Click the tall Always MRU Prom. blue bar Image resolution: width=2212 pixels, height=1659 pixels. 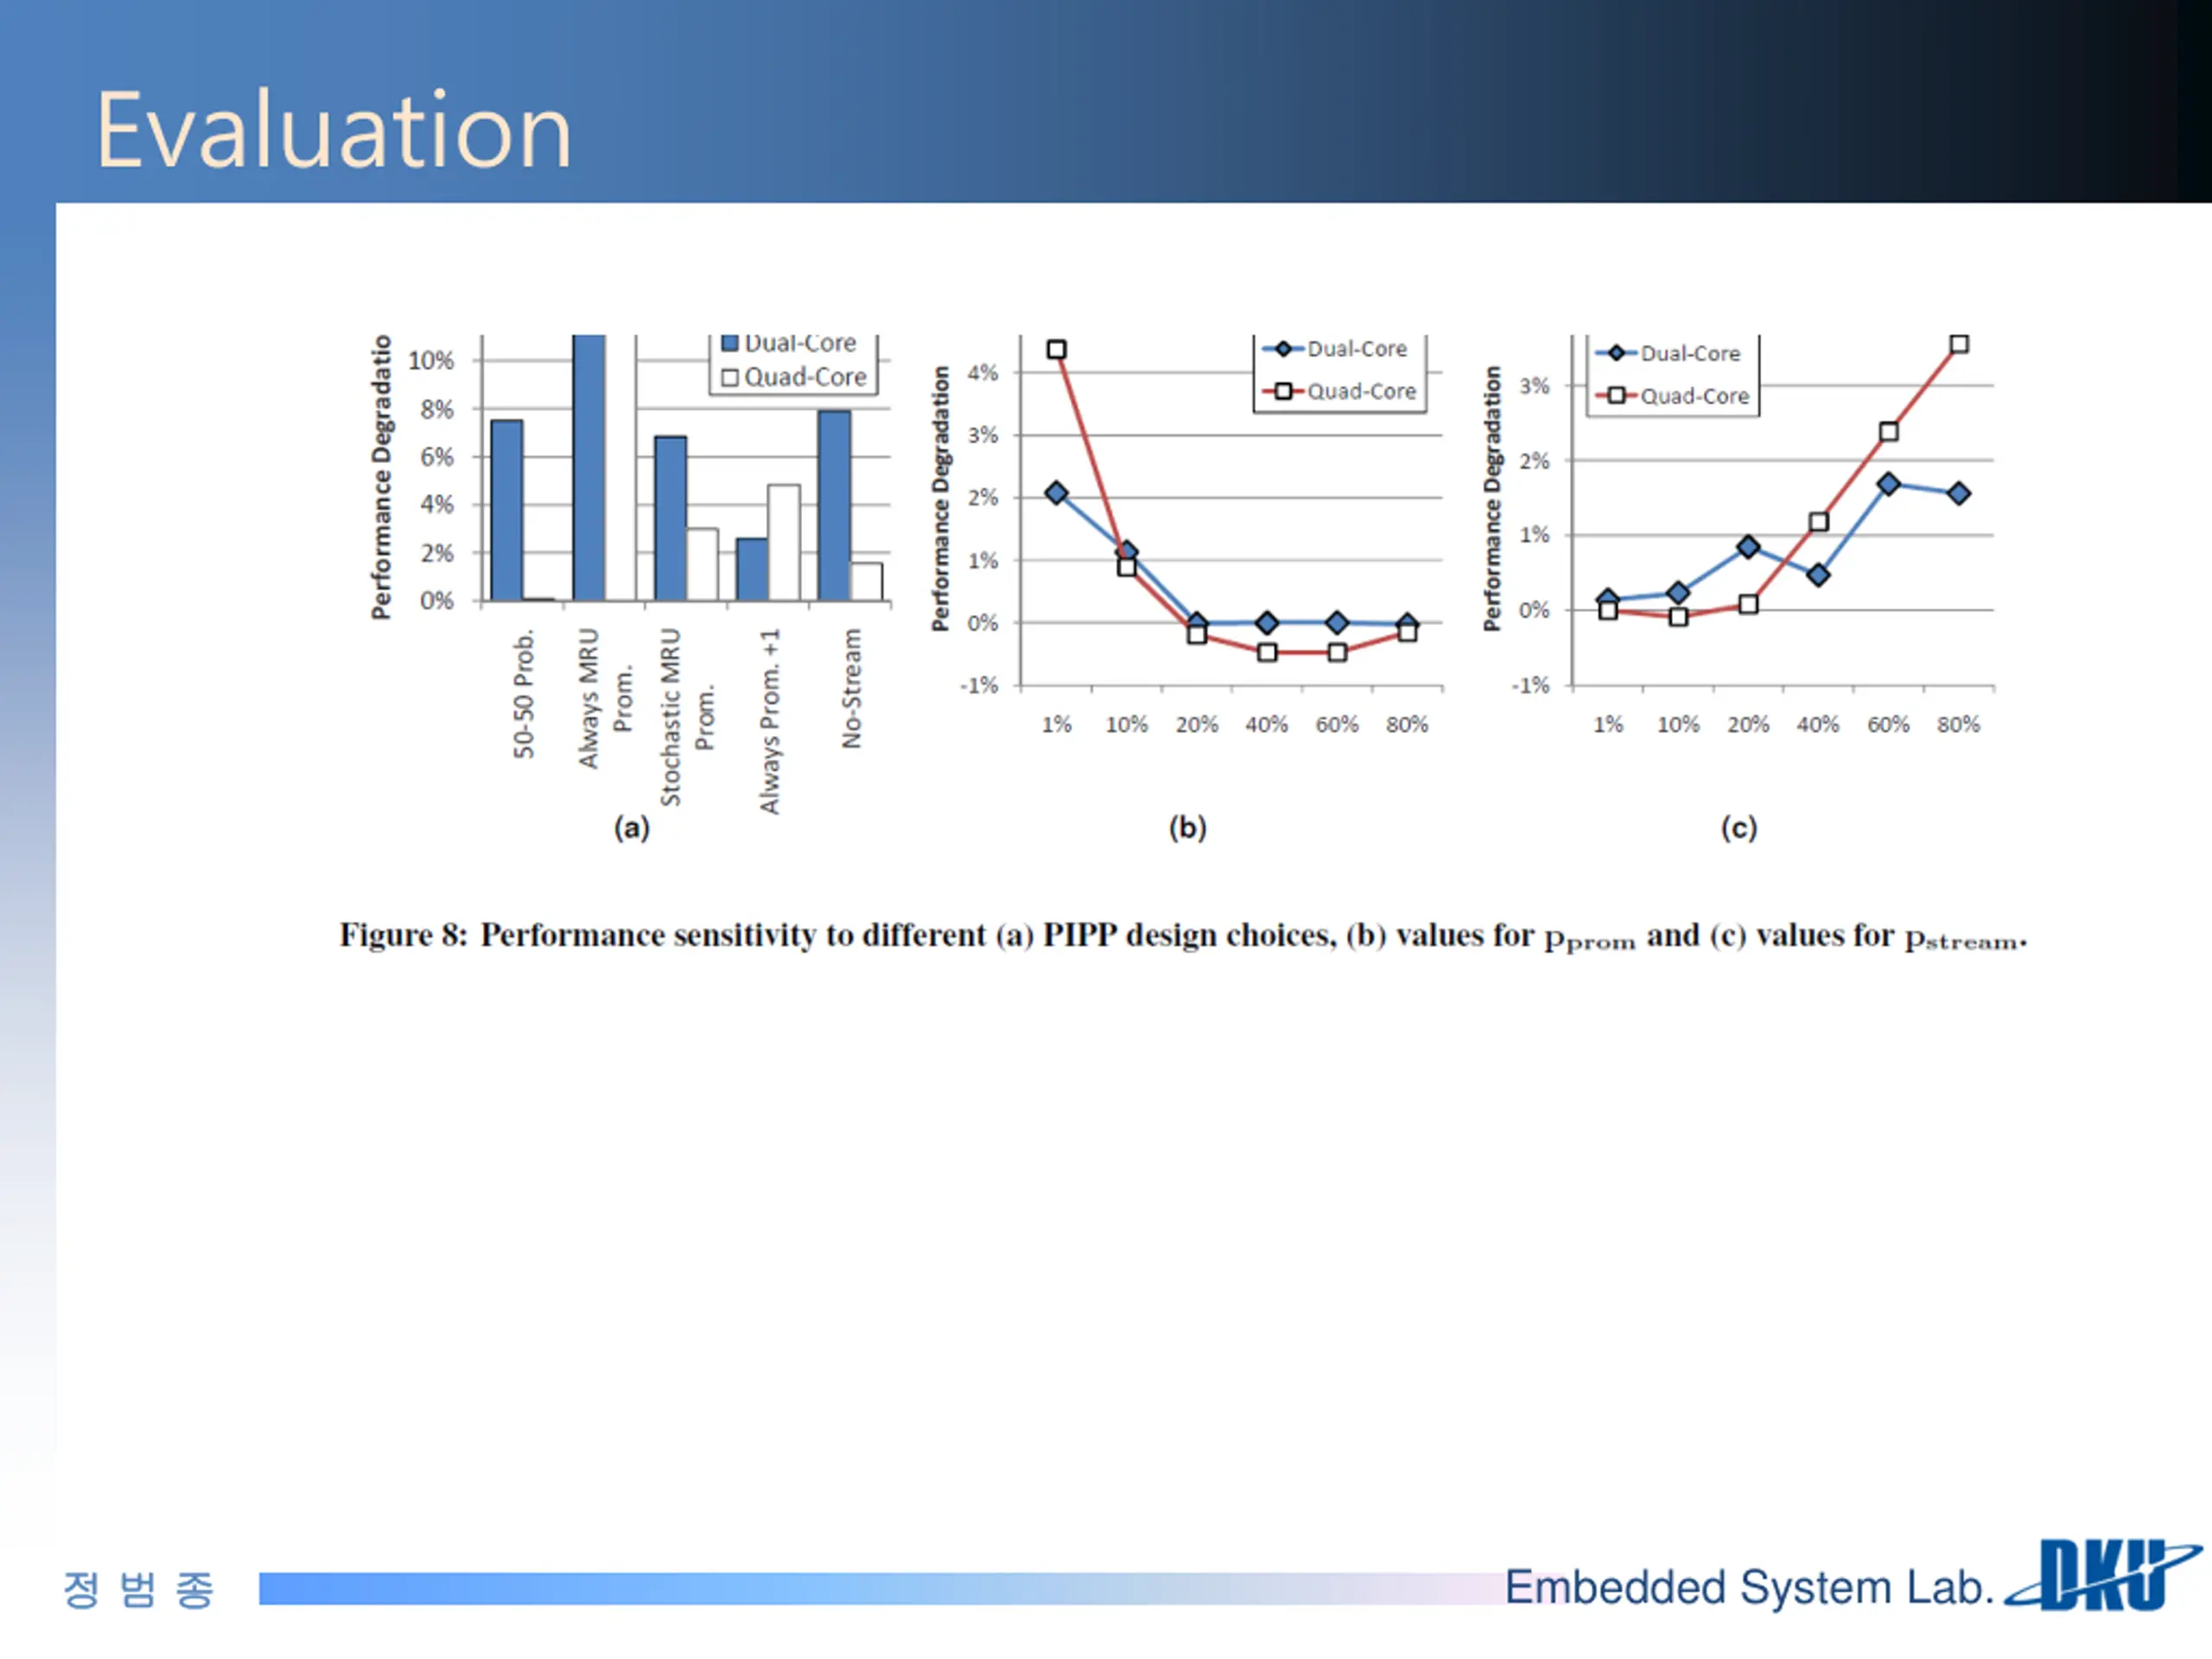pos(589,467)
